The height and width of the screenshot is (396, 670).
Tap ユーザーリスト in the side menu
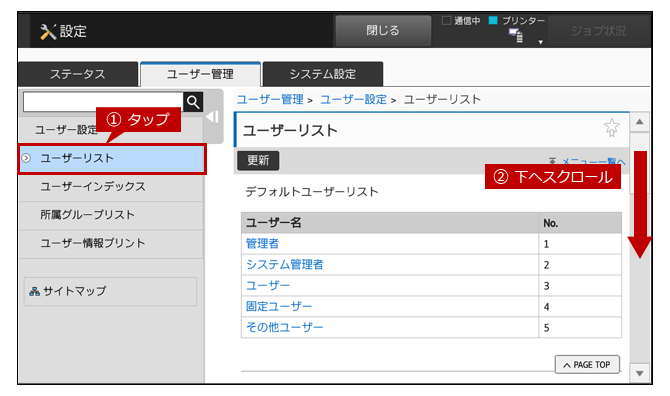[112, 158]
